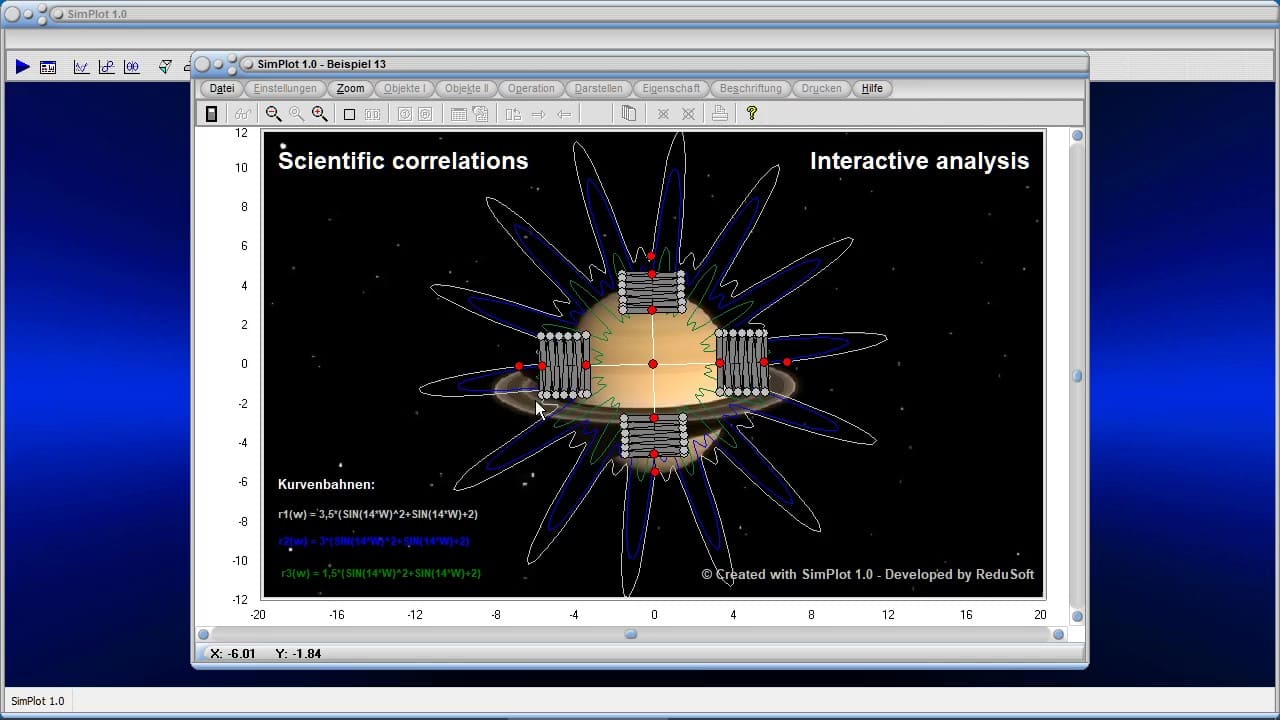The image size is (1280, 720).
Task: Click the Kurvenbahnen label
Action: pyautogui.click(x=326, y=484)
